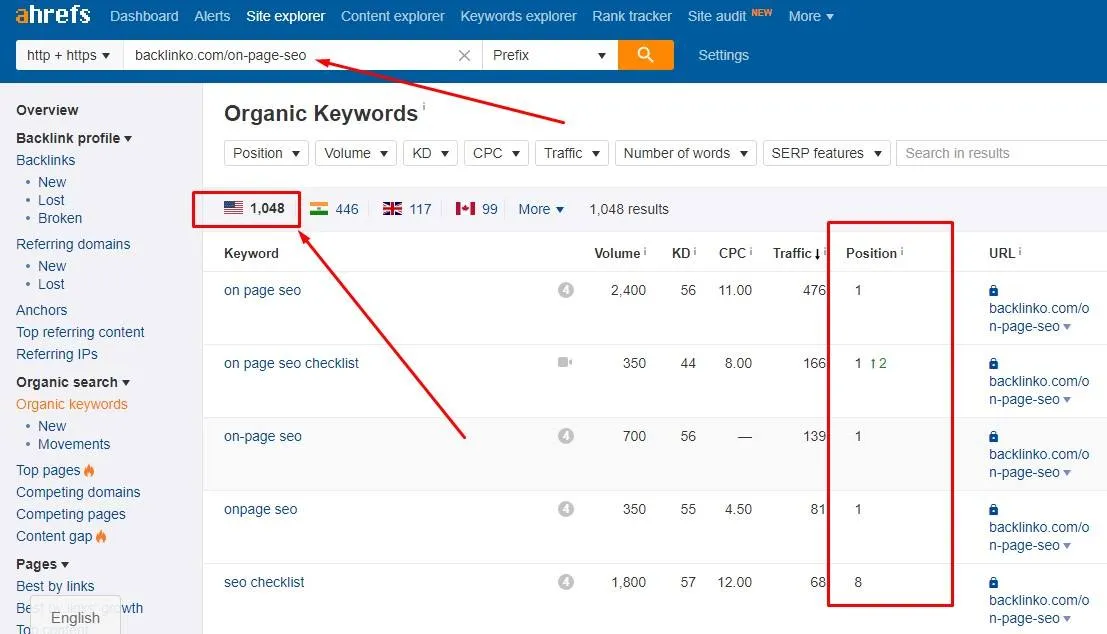Open Rank tracker tab
Screen dimensions: 1107x634
[632, 16]
